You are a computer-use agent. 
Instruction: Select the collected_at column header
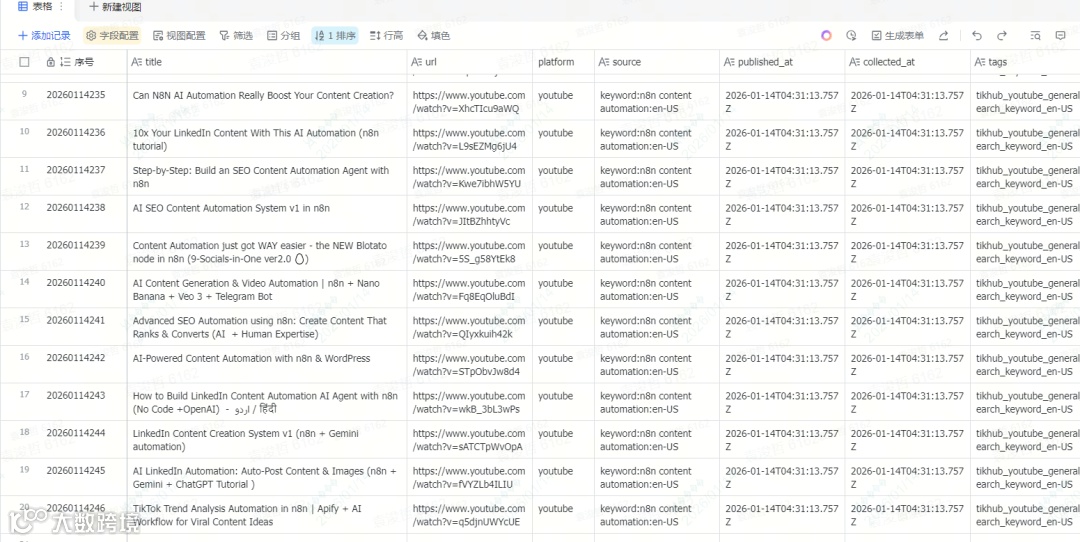coord(908,62)
